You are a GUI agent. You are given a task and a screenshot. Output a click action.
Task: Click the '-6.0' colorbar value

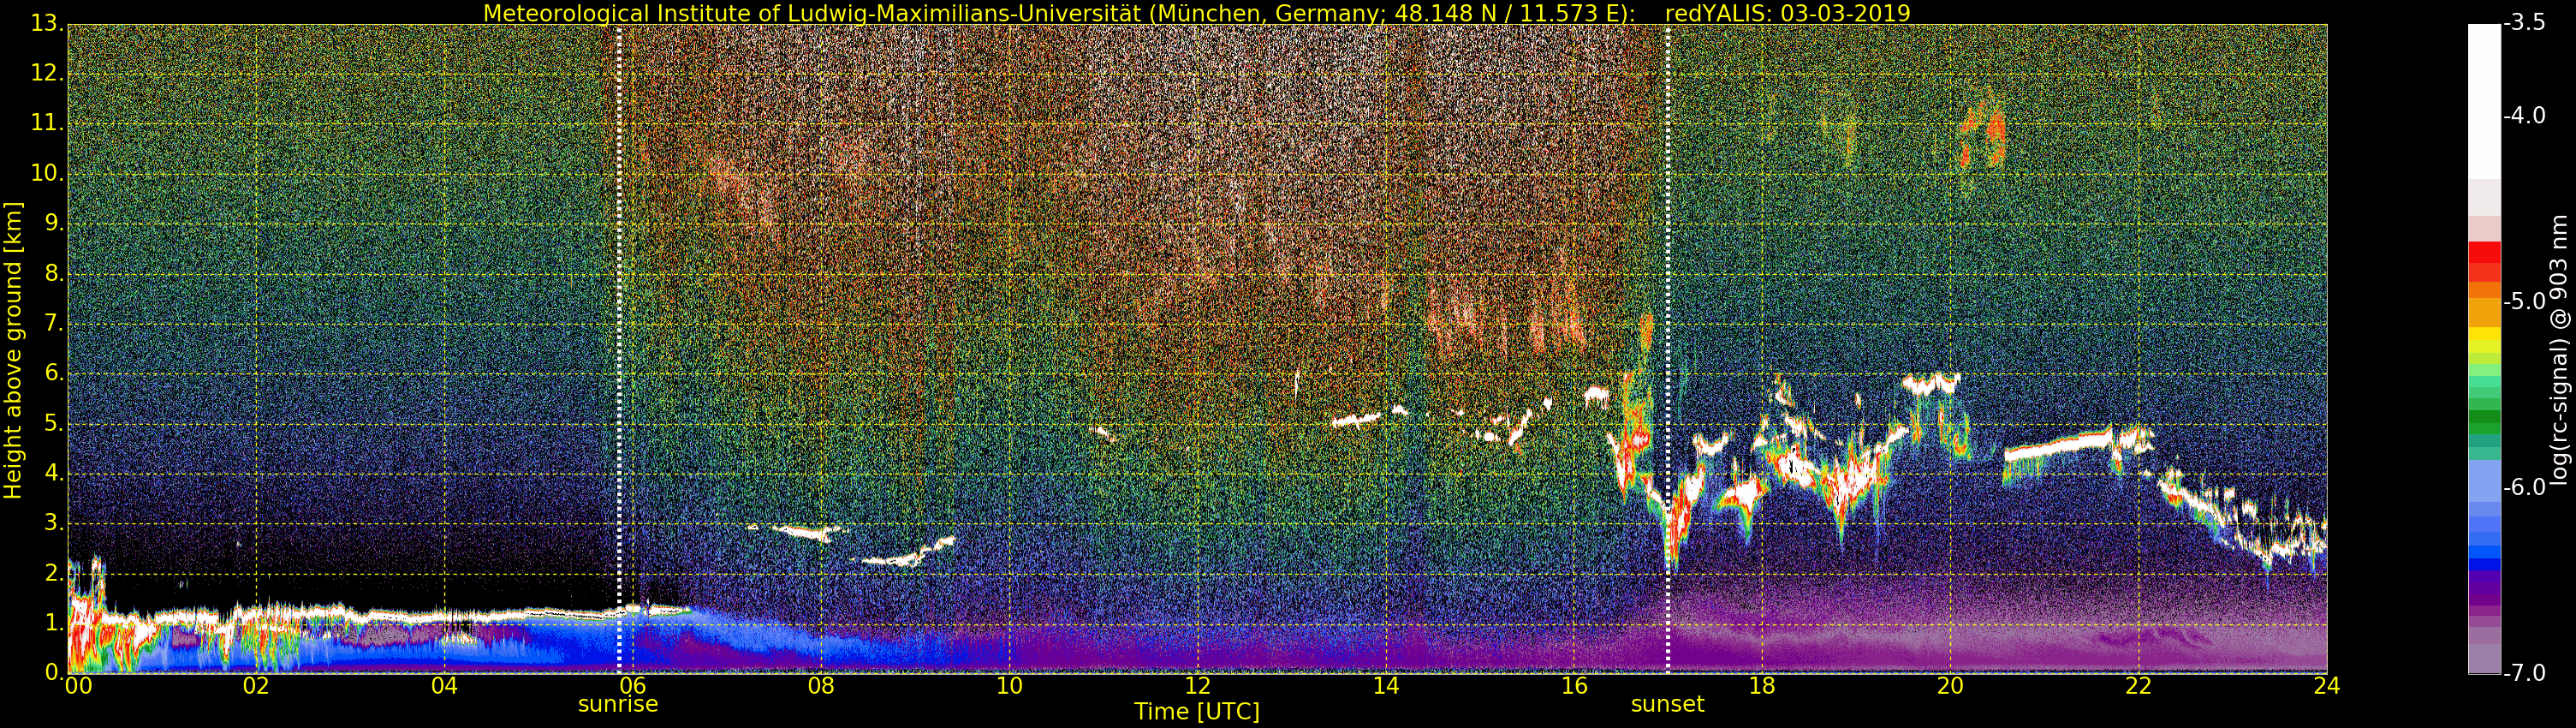tap(2525, 488)
